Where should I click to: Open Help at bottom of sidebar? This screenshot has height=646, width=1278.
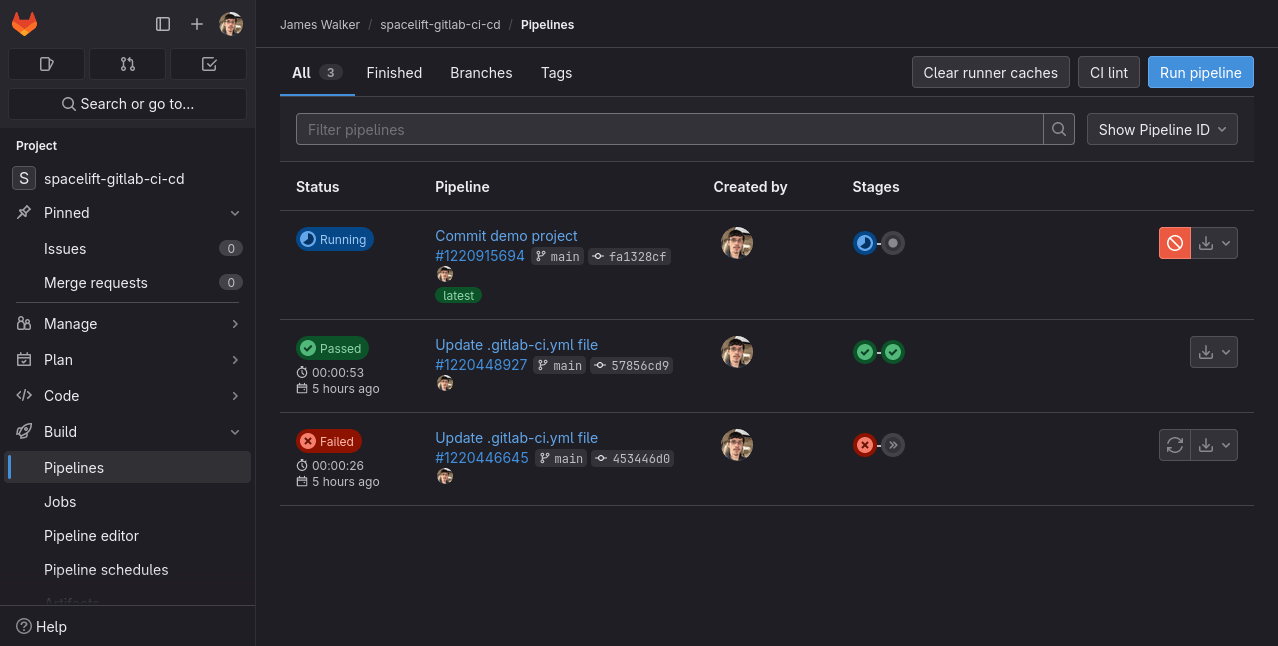click(x=41, y=626)
